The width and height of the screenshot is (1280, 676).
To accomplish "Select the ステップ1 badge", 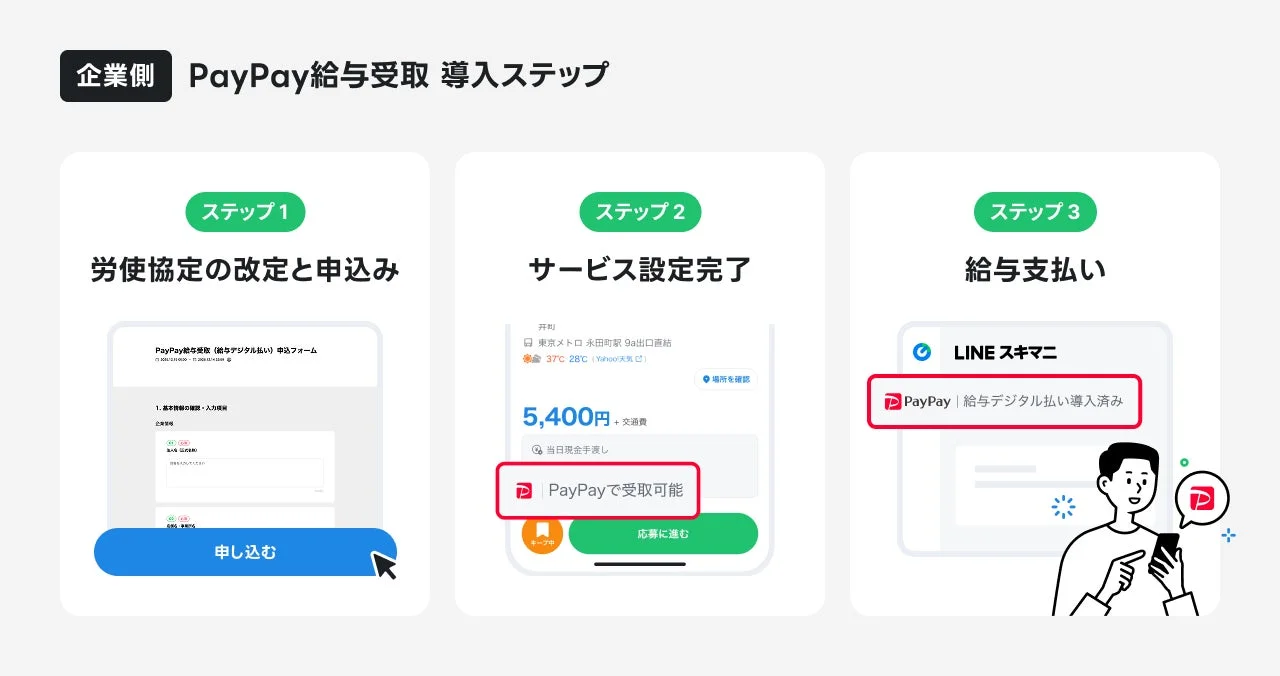I will (245, 212).
